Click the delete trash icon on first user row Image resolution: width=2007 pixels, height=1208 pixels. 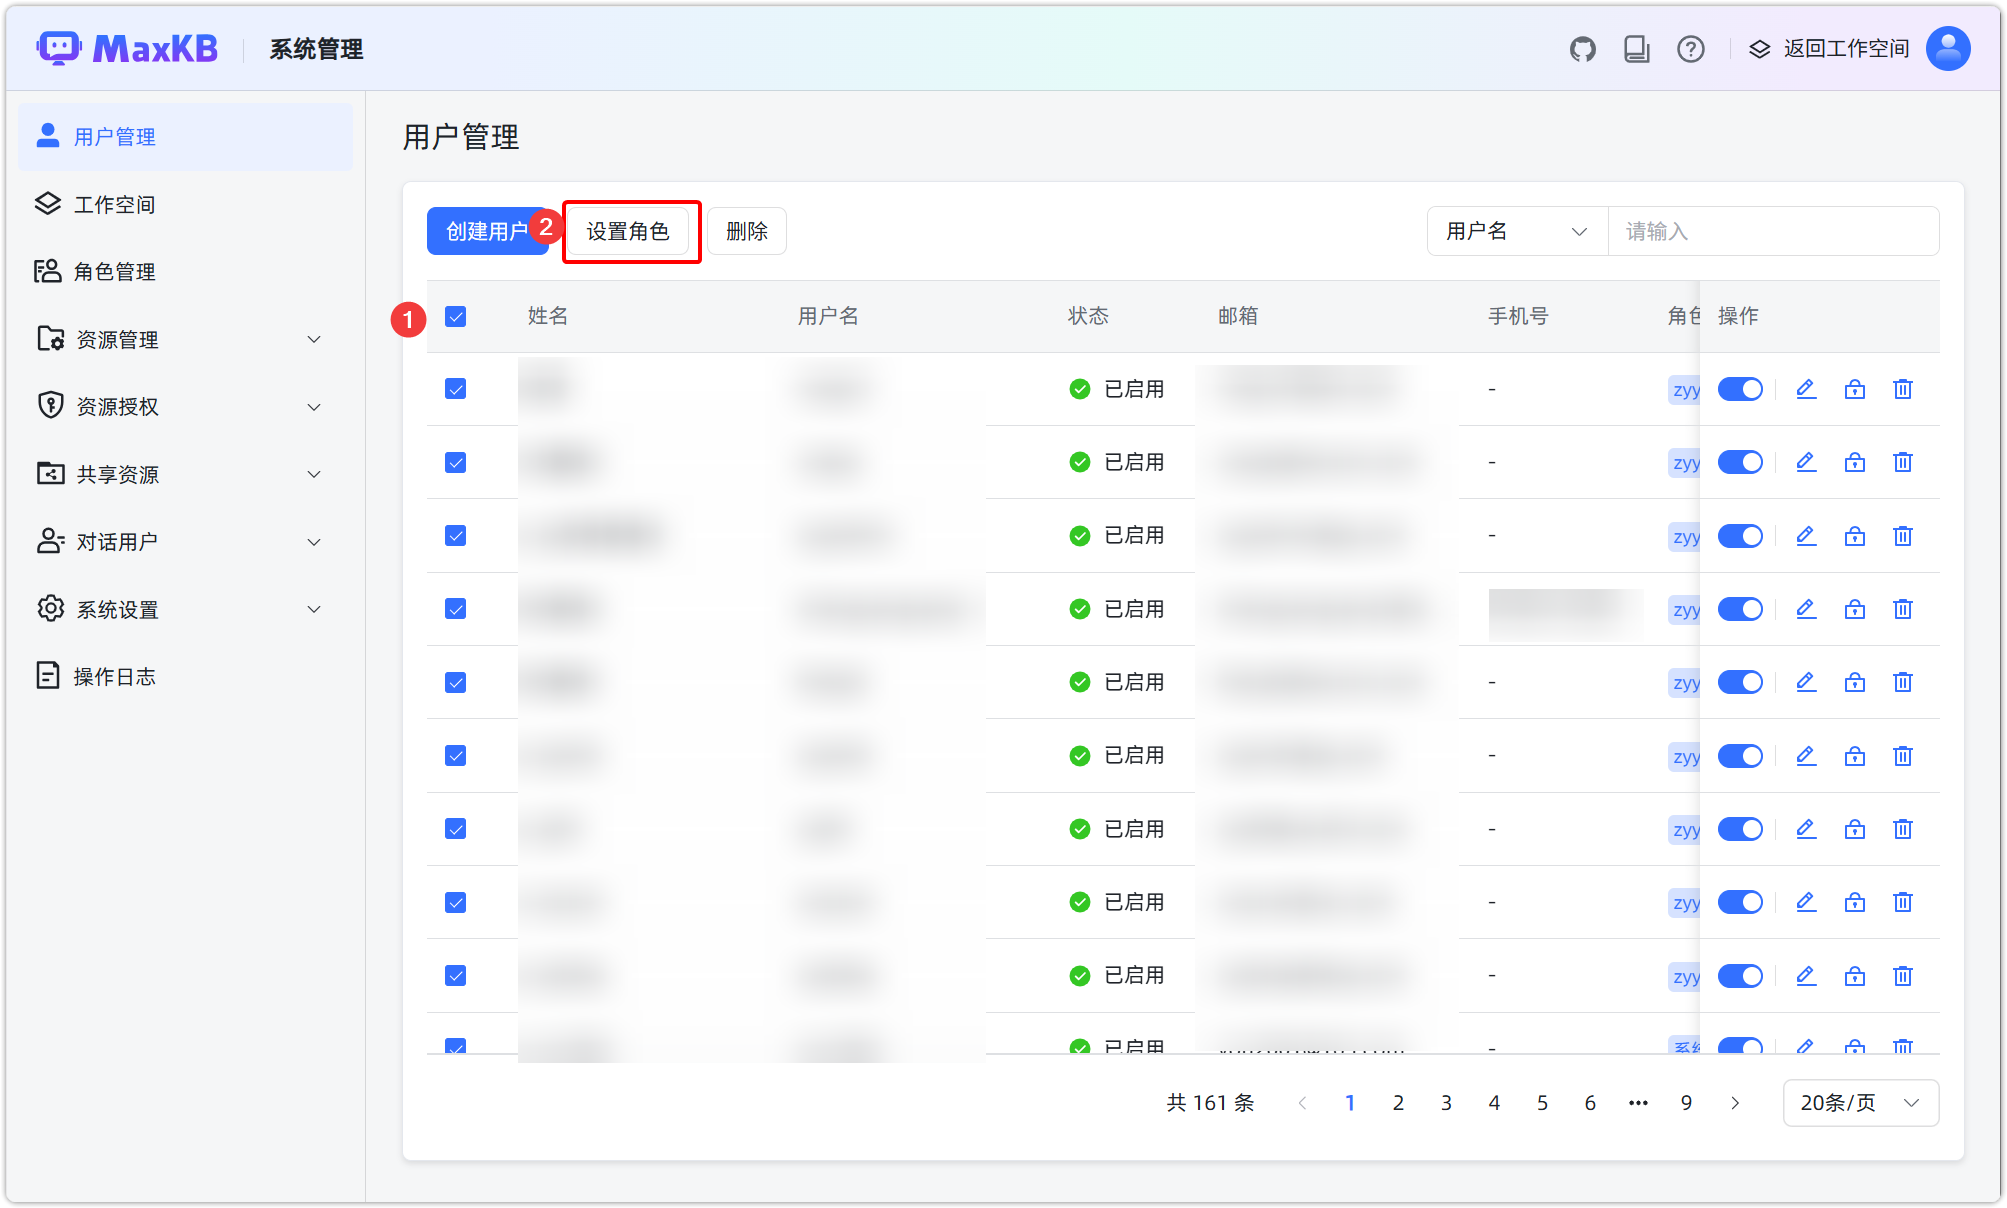coord(1902,389)
